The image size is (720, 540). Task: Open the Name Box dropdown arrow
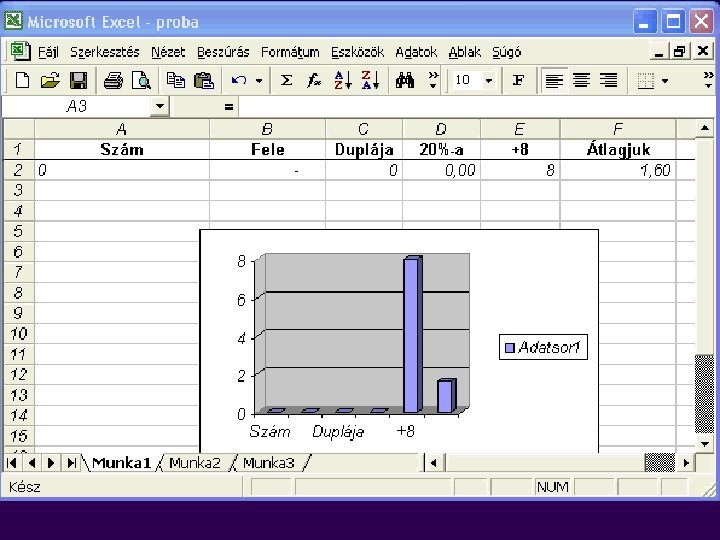pyautogui.click(x=160, y=107)
